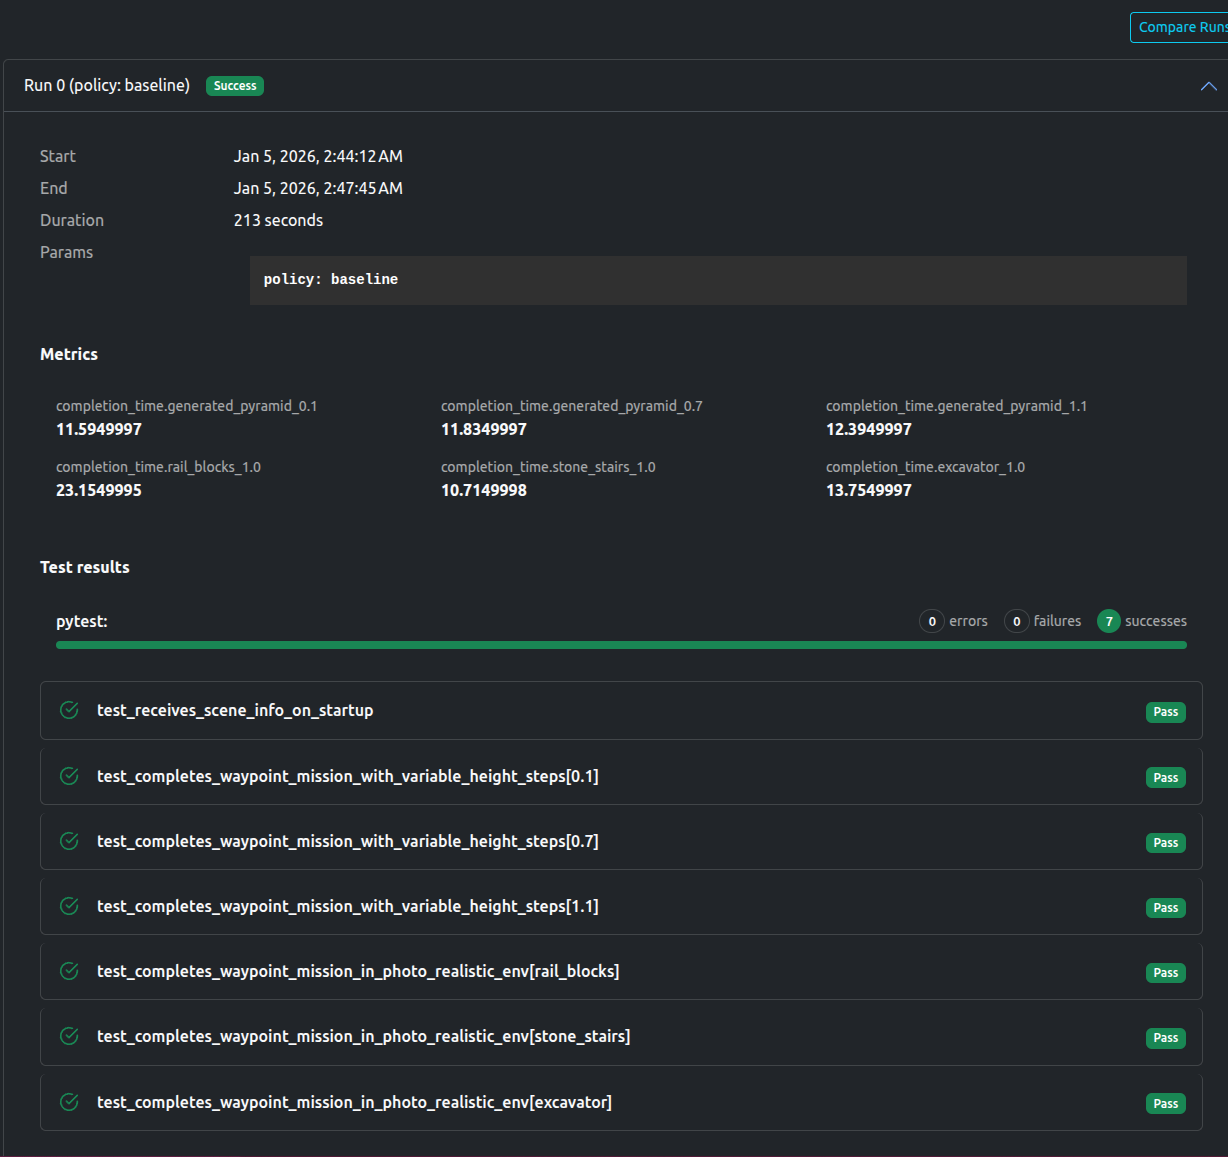
Task: Click Pass badge on excavator test
Action: pyautogui.click(x=1165, y=1103)
